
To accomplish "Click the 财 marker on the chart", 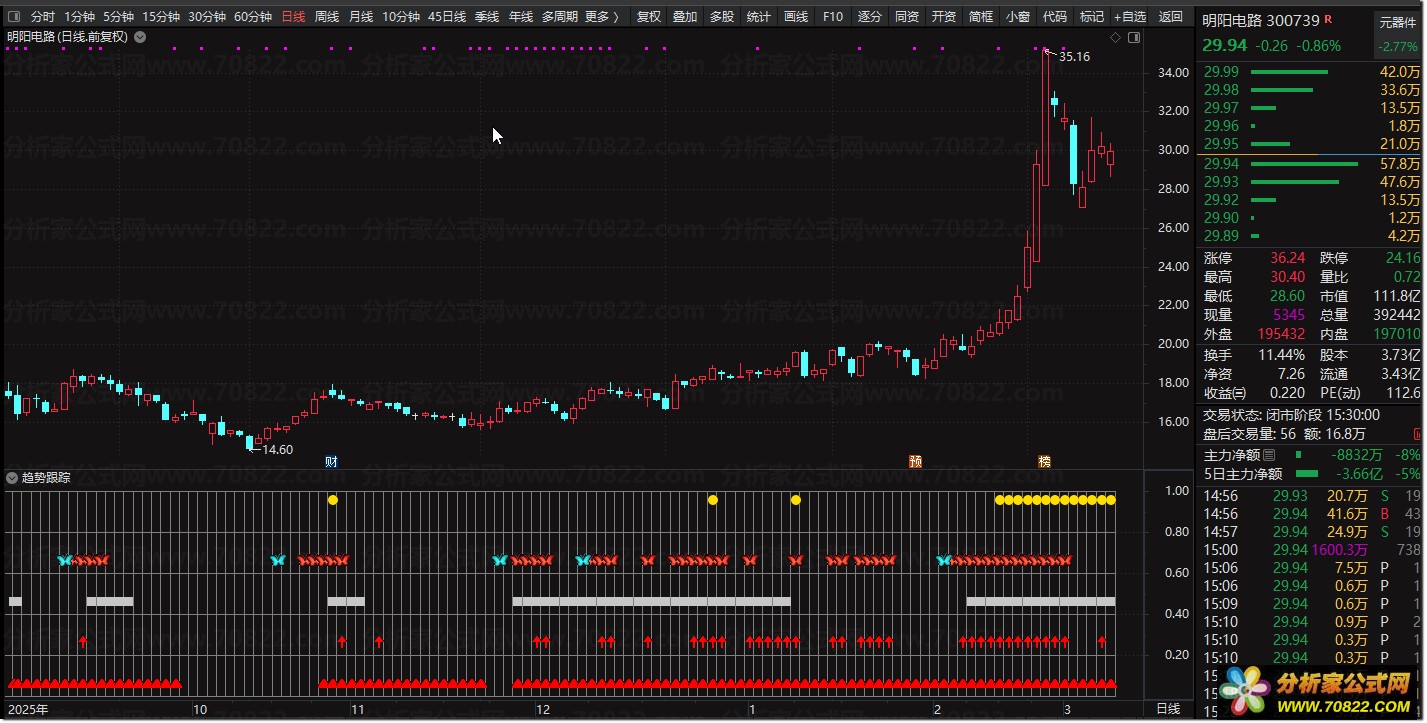I will [x=331, y=462].
